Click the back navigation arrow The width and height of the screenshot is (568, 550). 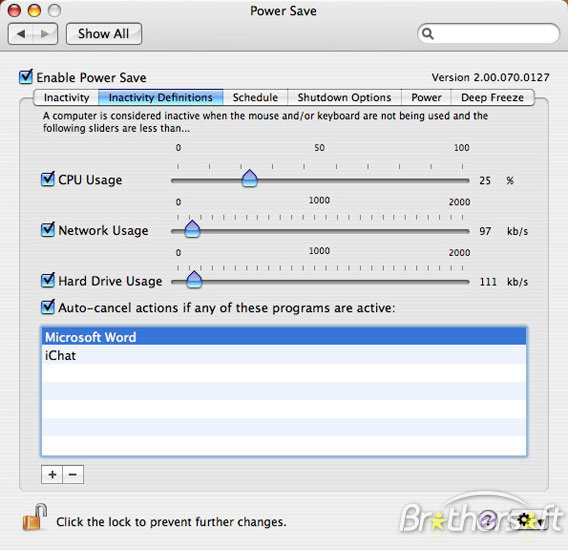[21, 34]
